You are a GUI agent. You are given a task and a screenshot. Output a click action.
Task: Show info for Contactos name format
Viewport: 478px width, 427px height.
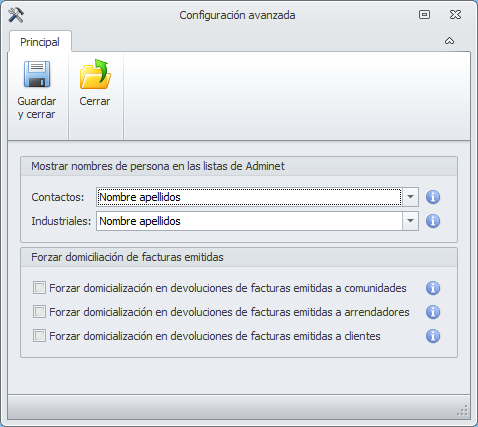coord(433,197)
